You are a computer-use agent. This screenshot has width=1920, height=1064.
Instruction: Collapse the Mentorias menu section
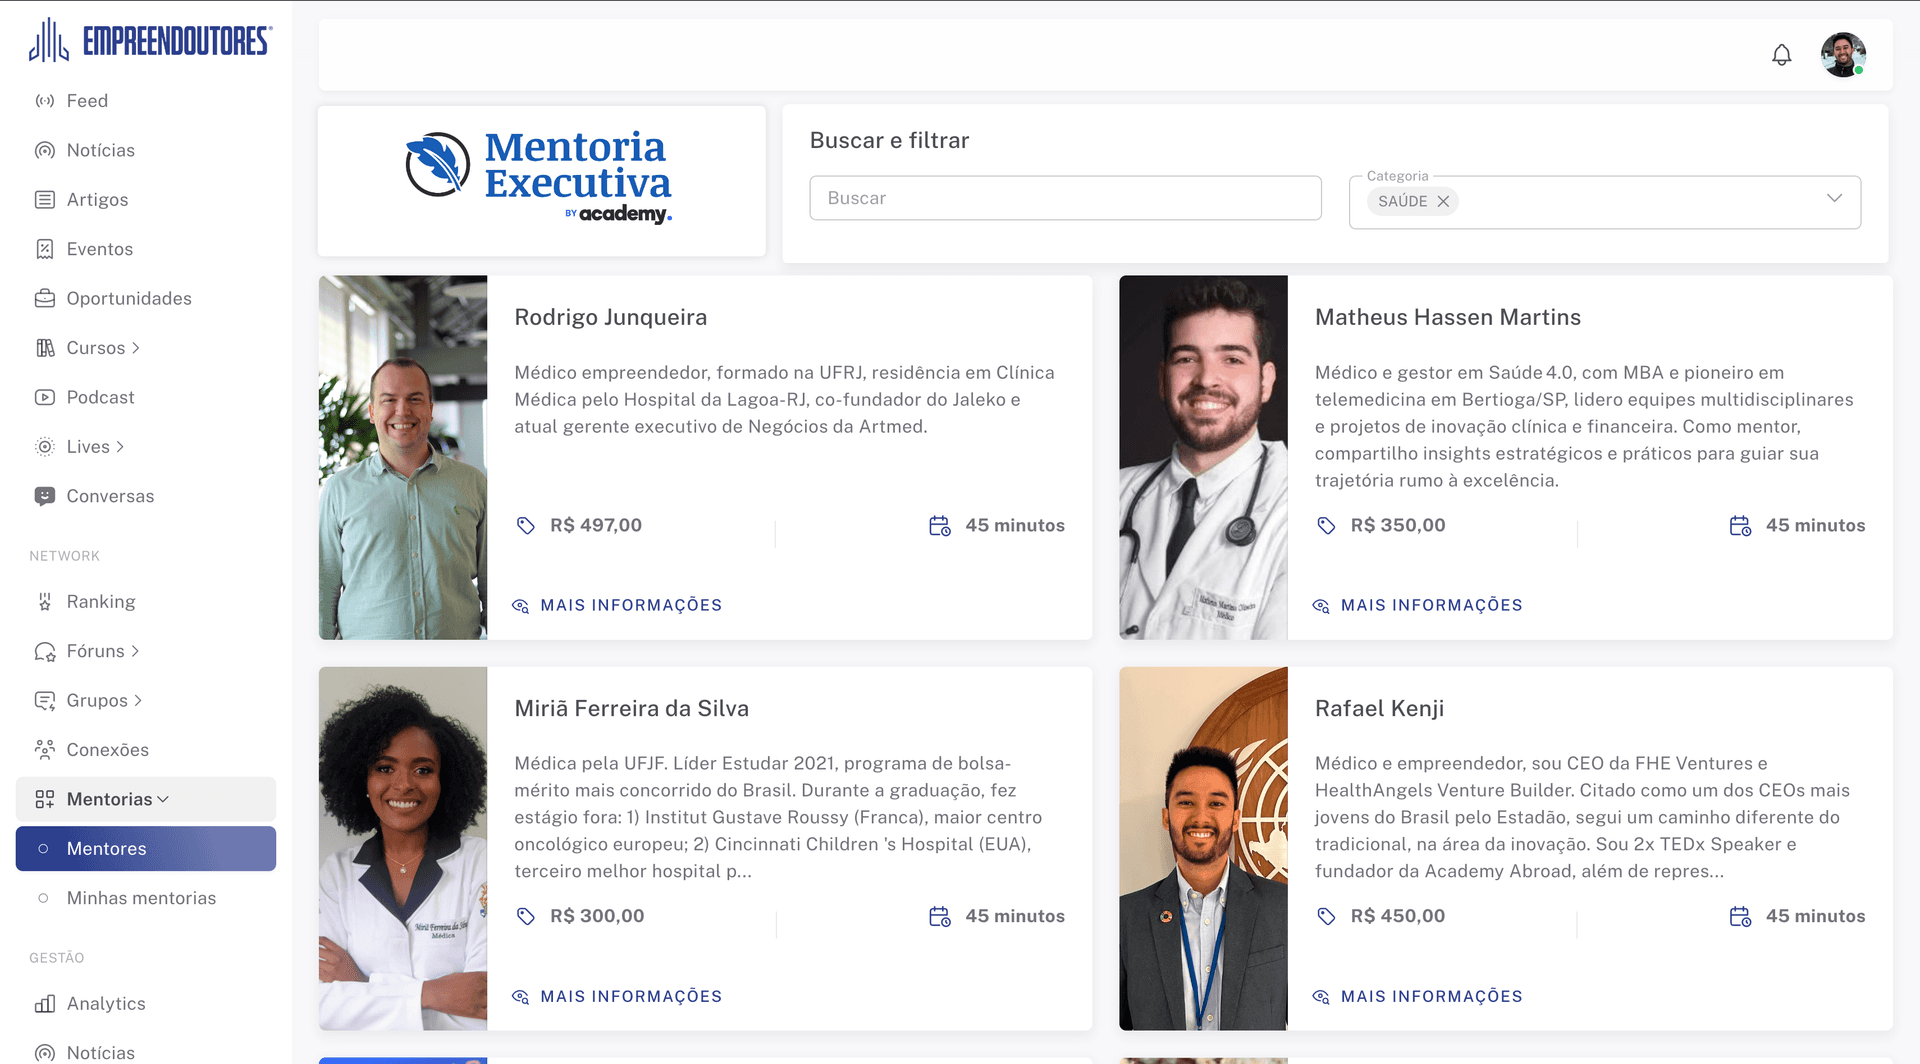[163, 799]
